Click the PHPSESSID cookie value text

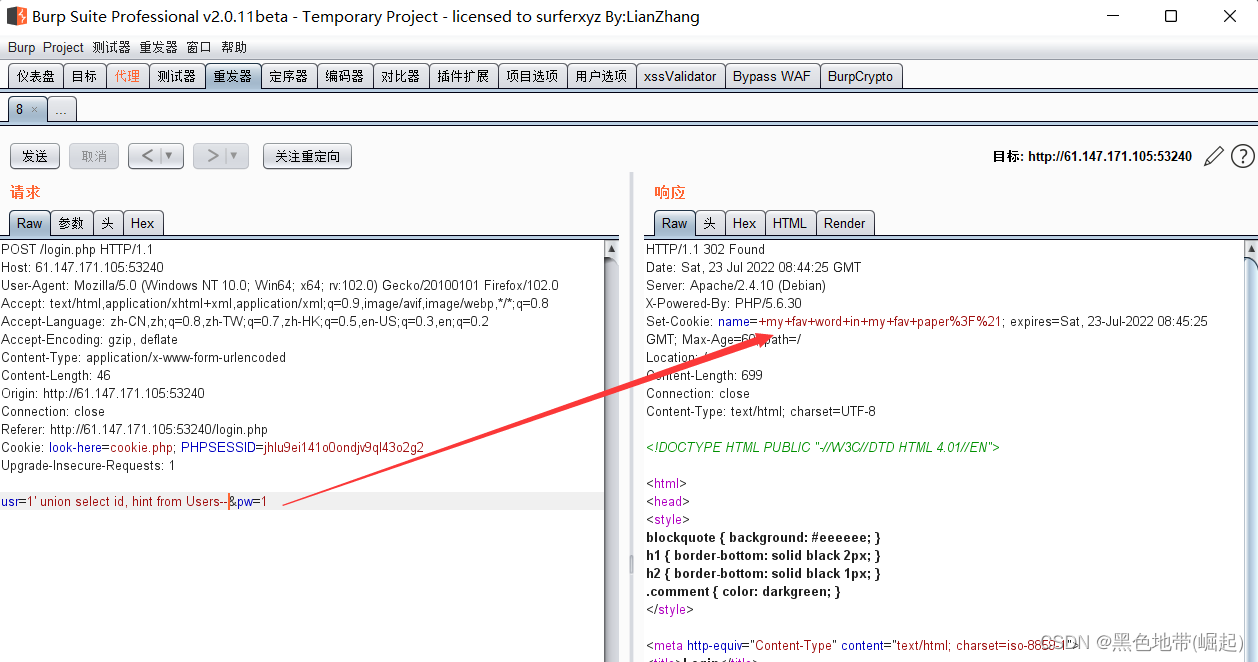click(x=343, y=447)
